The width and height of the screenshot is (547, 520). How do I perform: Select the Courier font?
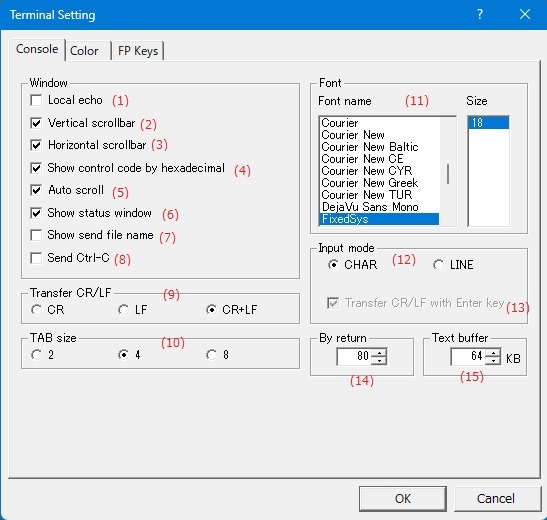(379, 123)
